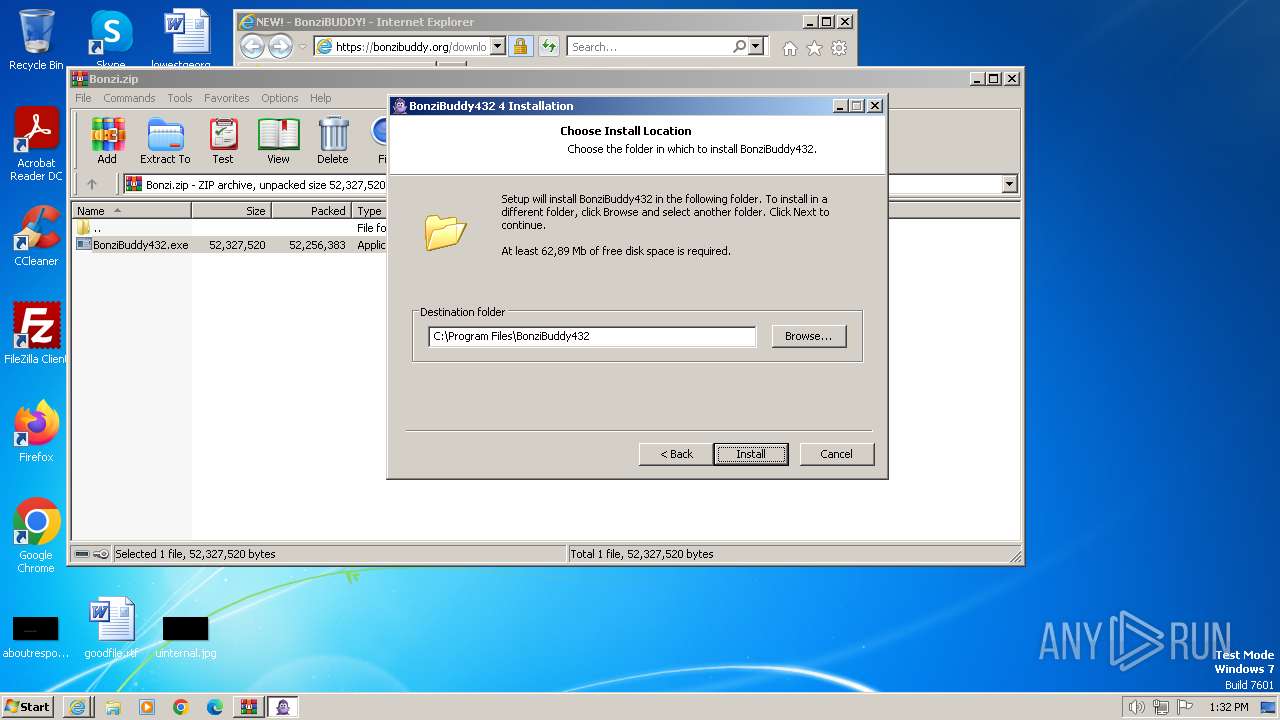Image resolution: width=1280 pixels, height=720 pixels.
Task: Click the IE Search box
Action: [650, 47]
